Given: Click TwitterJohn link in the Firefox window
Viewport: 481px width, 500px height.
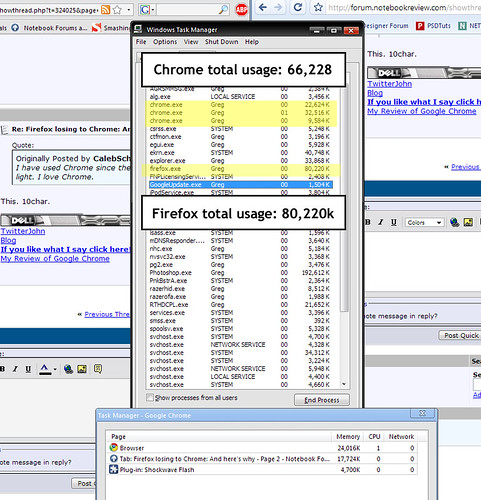Looking at the screenshot, I should coord(23,231).
